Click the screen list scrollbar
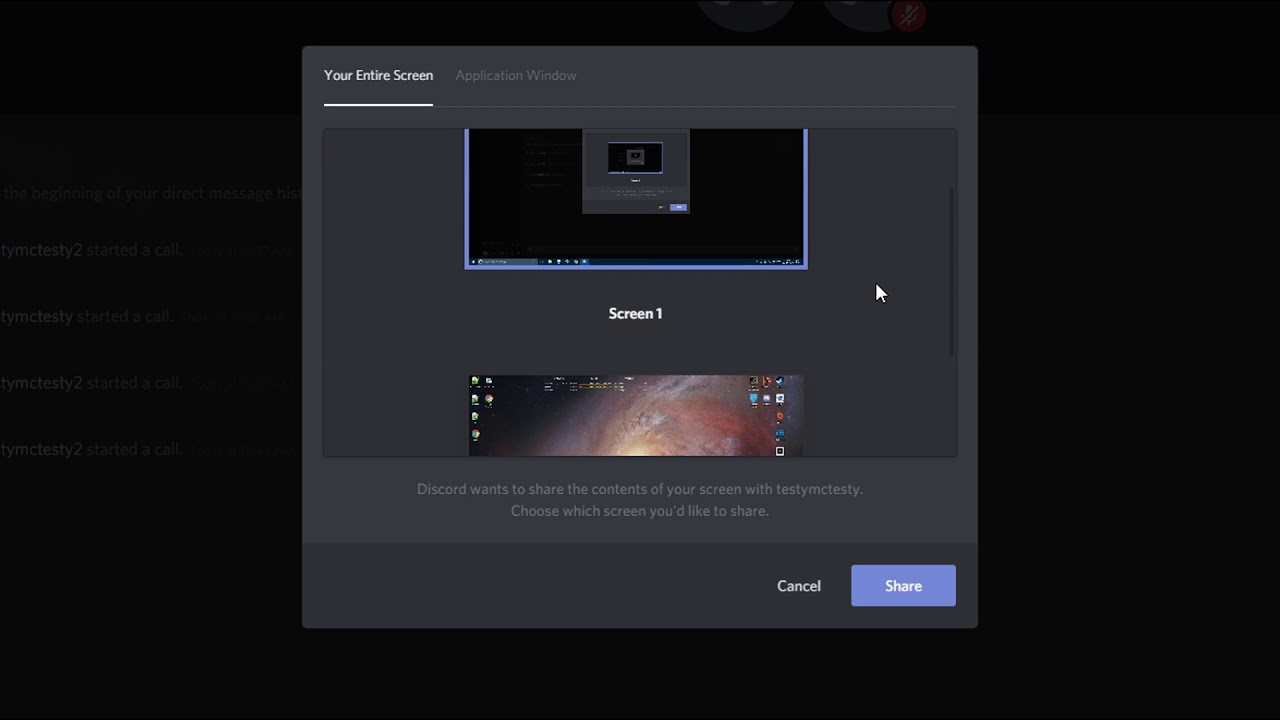The width and height of the screenshot is (1280, 720). [x=951, y=271]
